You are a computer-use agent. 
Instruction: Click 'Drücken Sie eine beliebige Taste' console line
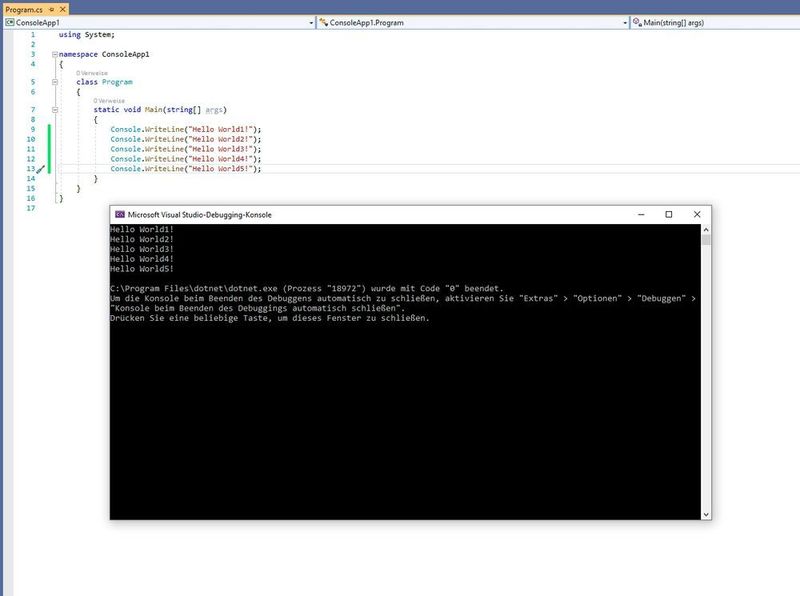click(270, 318)
